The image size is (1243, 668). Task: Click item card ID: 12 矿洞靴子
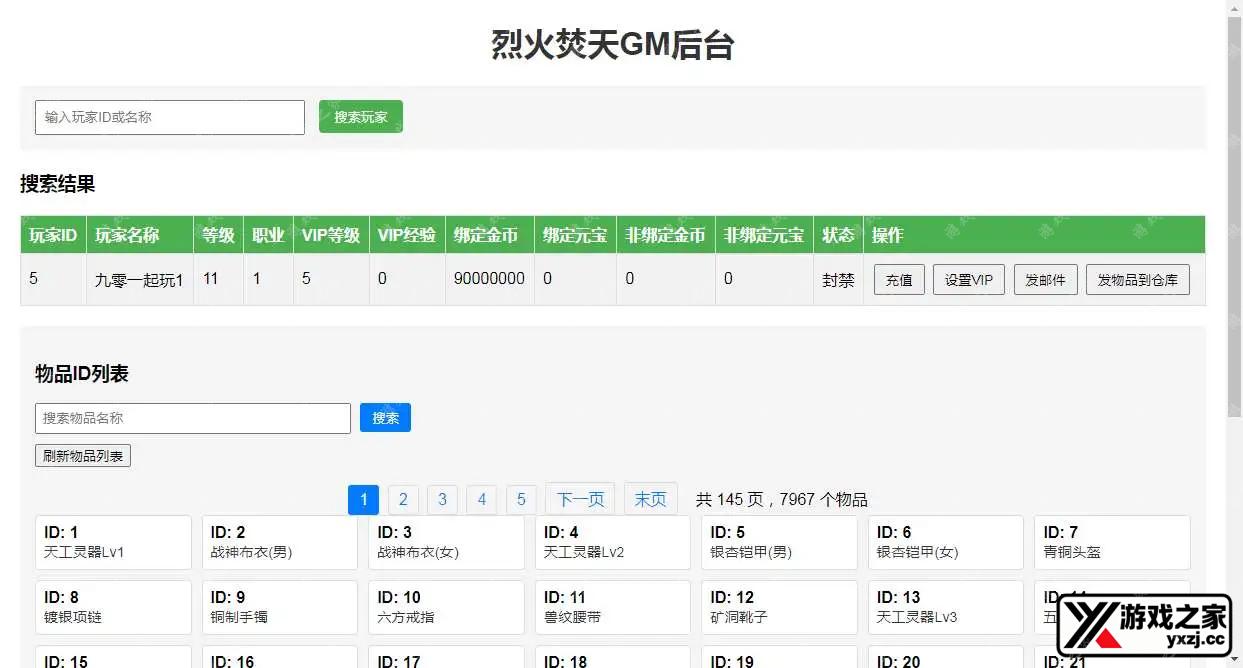779,607
